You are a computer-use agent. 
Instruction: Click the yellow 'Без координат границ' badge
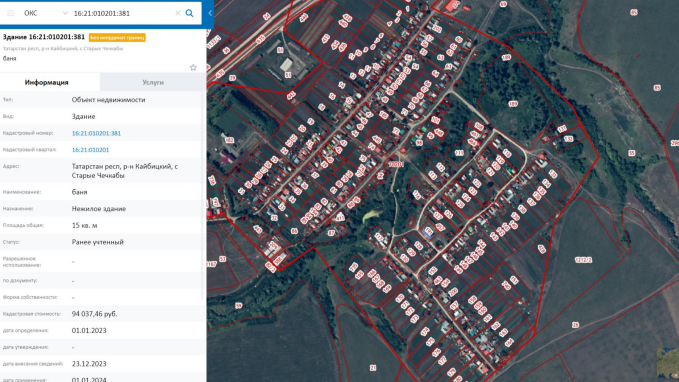pos(117,38)
